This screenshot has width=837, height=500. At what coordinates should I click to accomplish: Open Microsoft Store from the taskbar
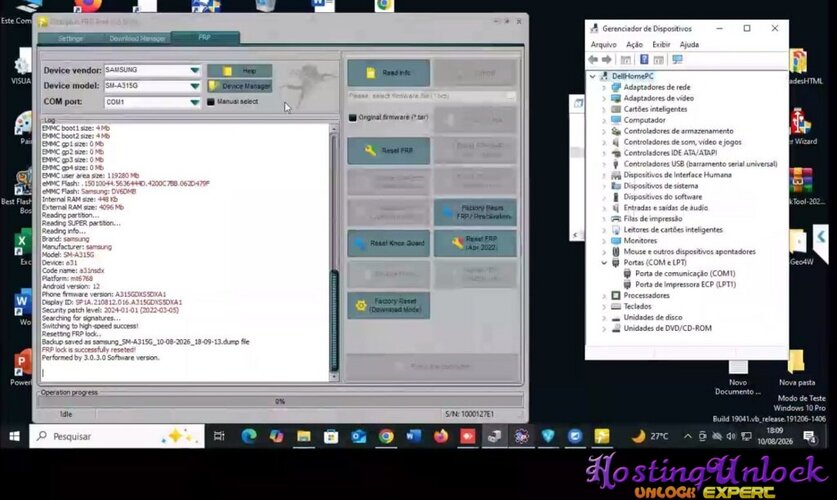pos(331,436)
